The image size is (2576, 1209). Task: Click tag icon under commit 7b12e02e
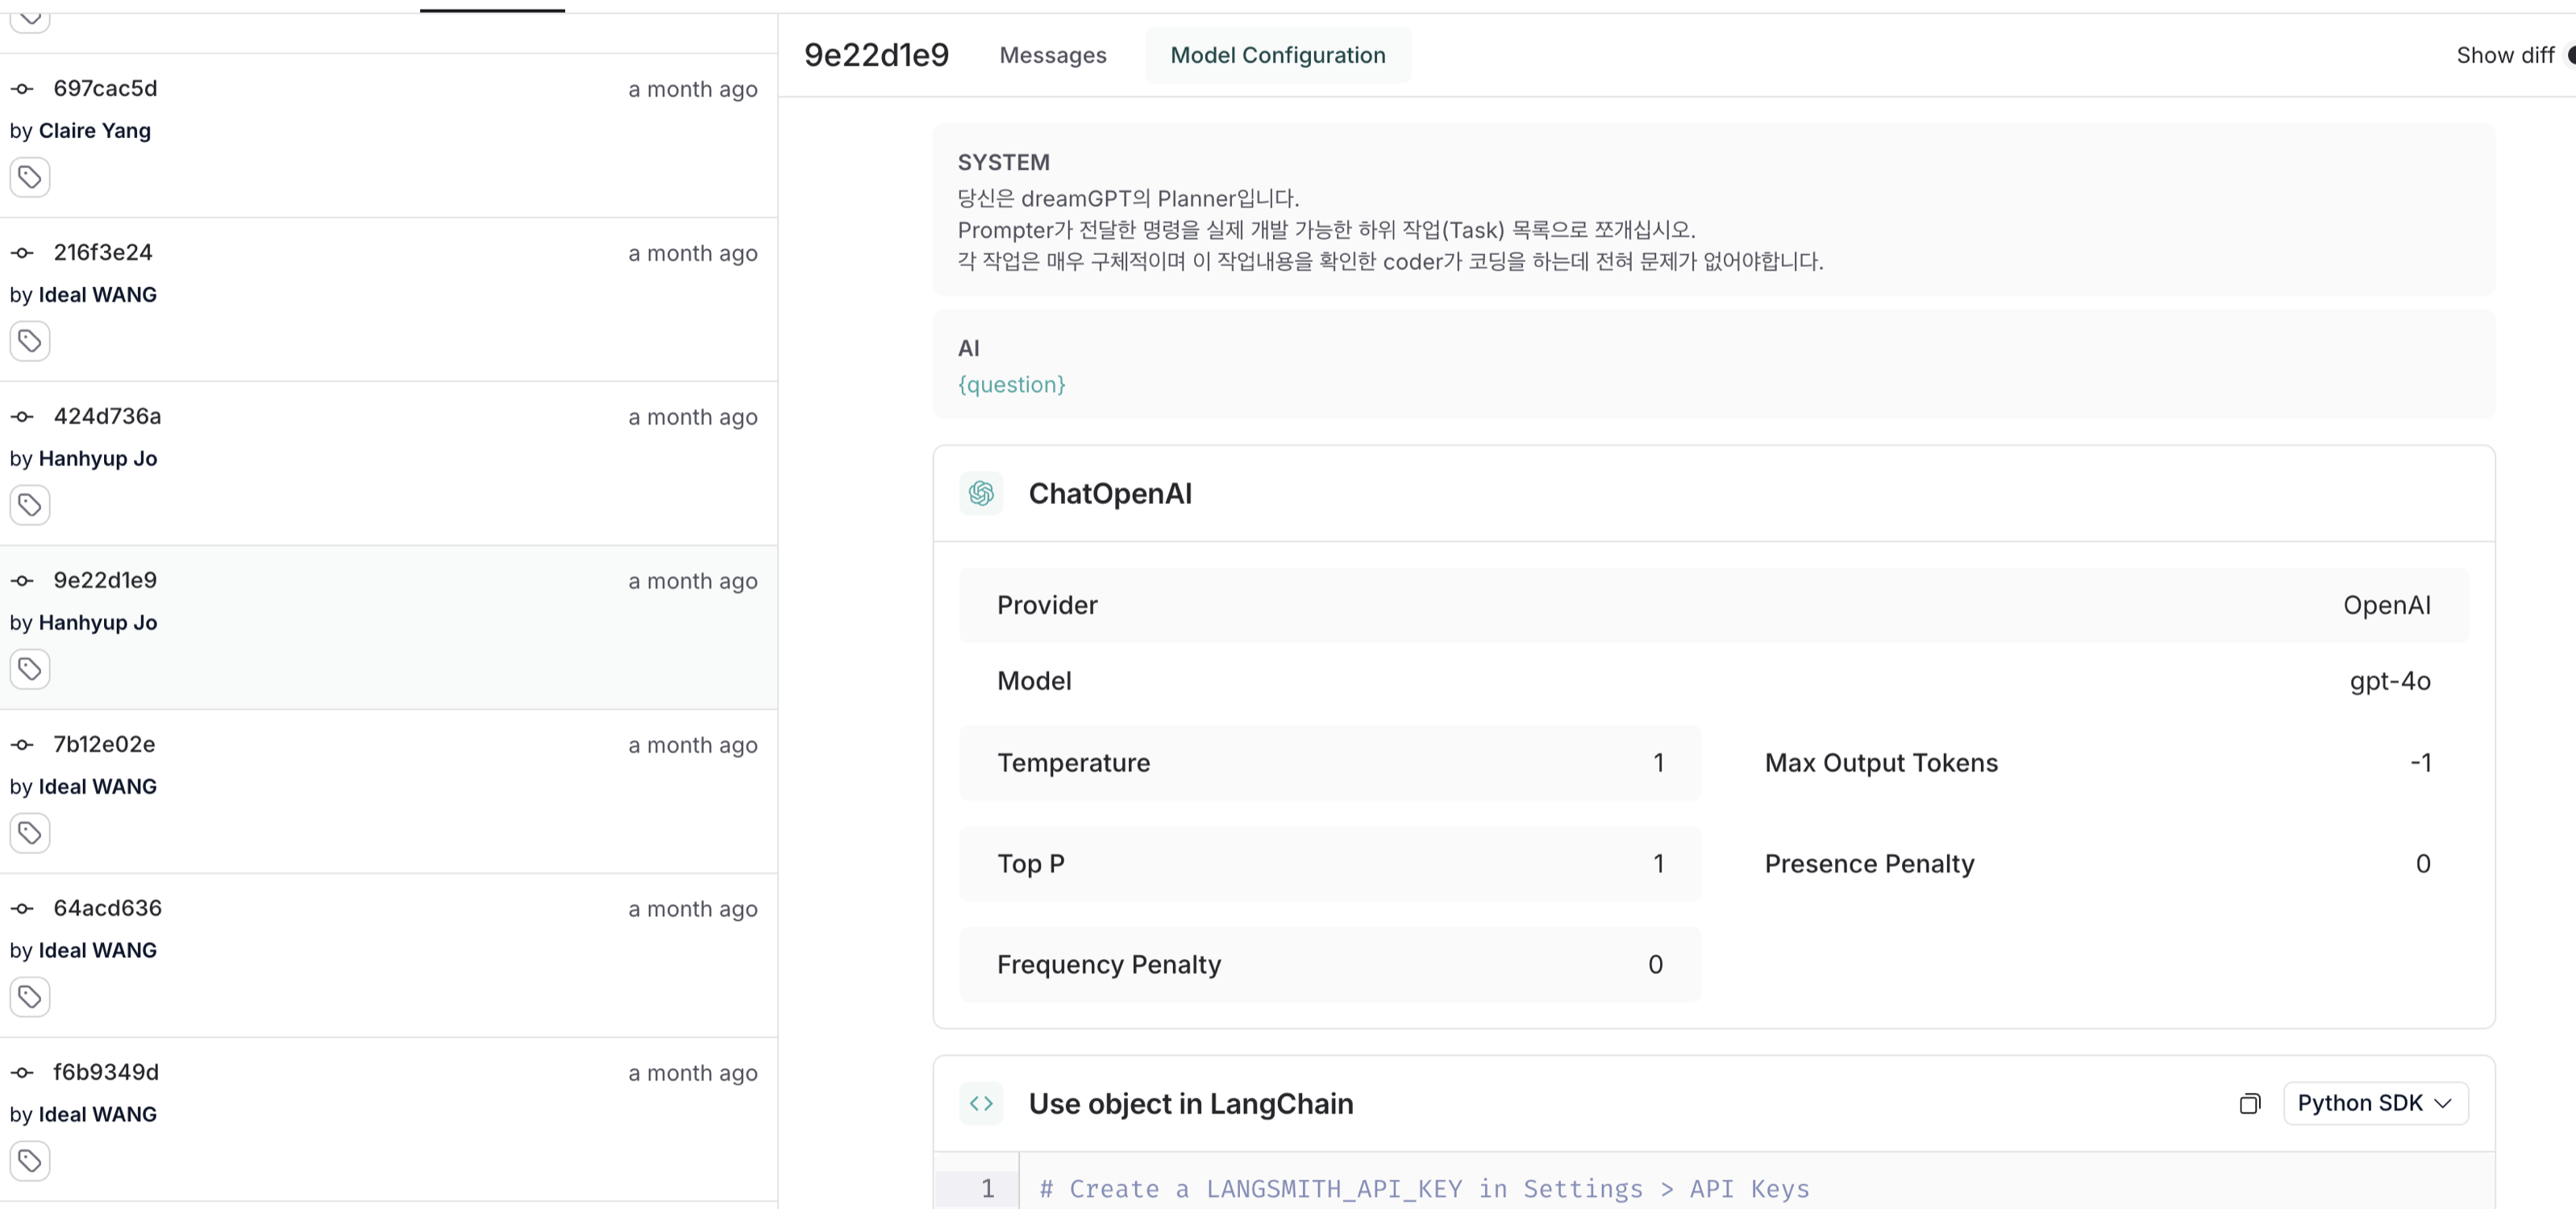pyautogui.click(x=30, y=834)
